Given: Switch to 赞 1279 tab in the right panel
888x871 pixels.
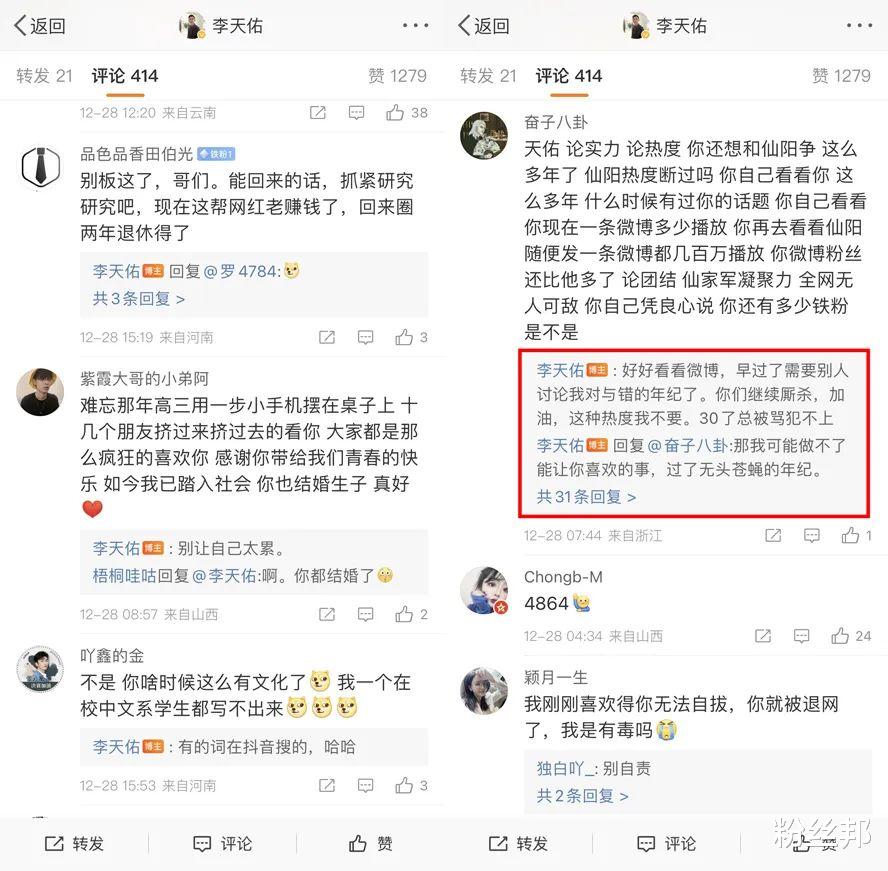Looking at the screenshot, I should [x=841, y=75].
